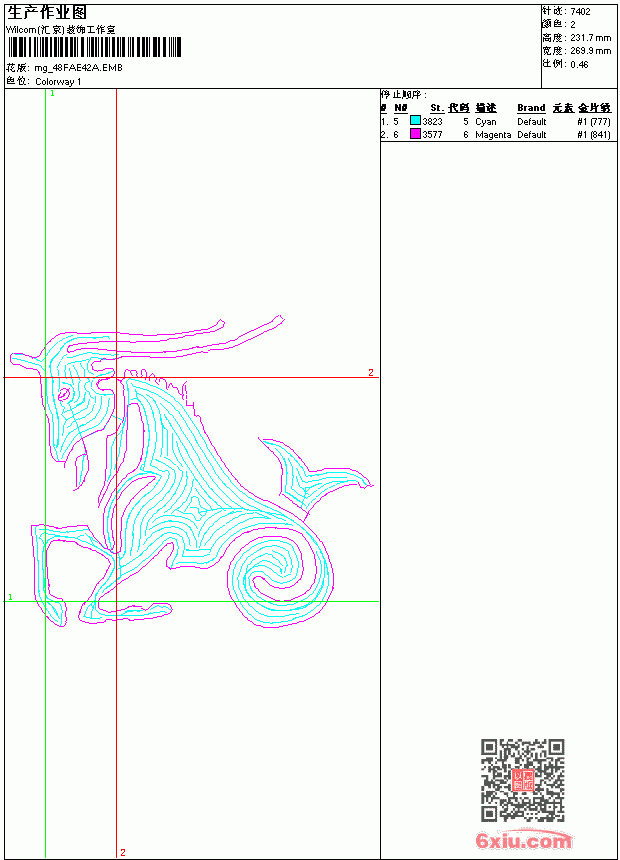Select the Cyan row in stop sequence
Image resolution: width=620 pixels, height=860 pixels.
click(496, 121)
